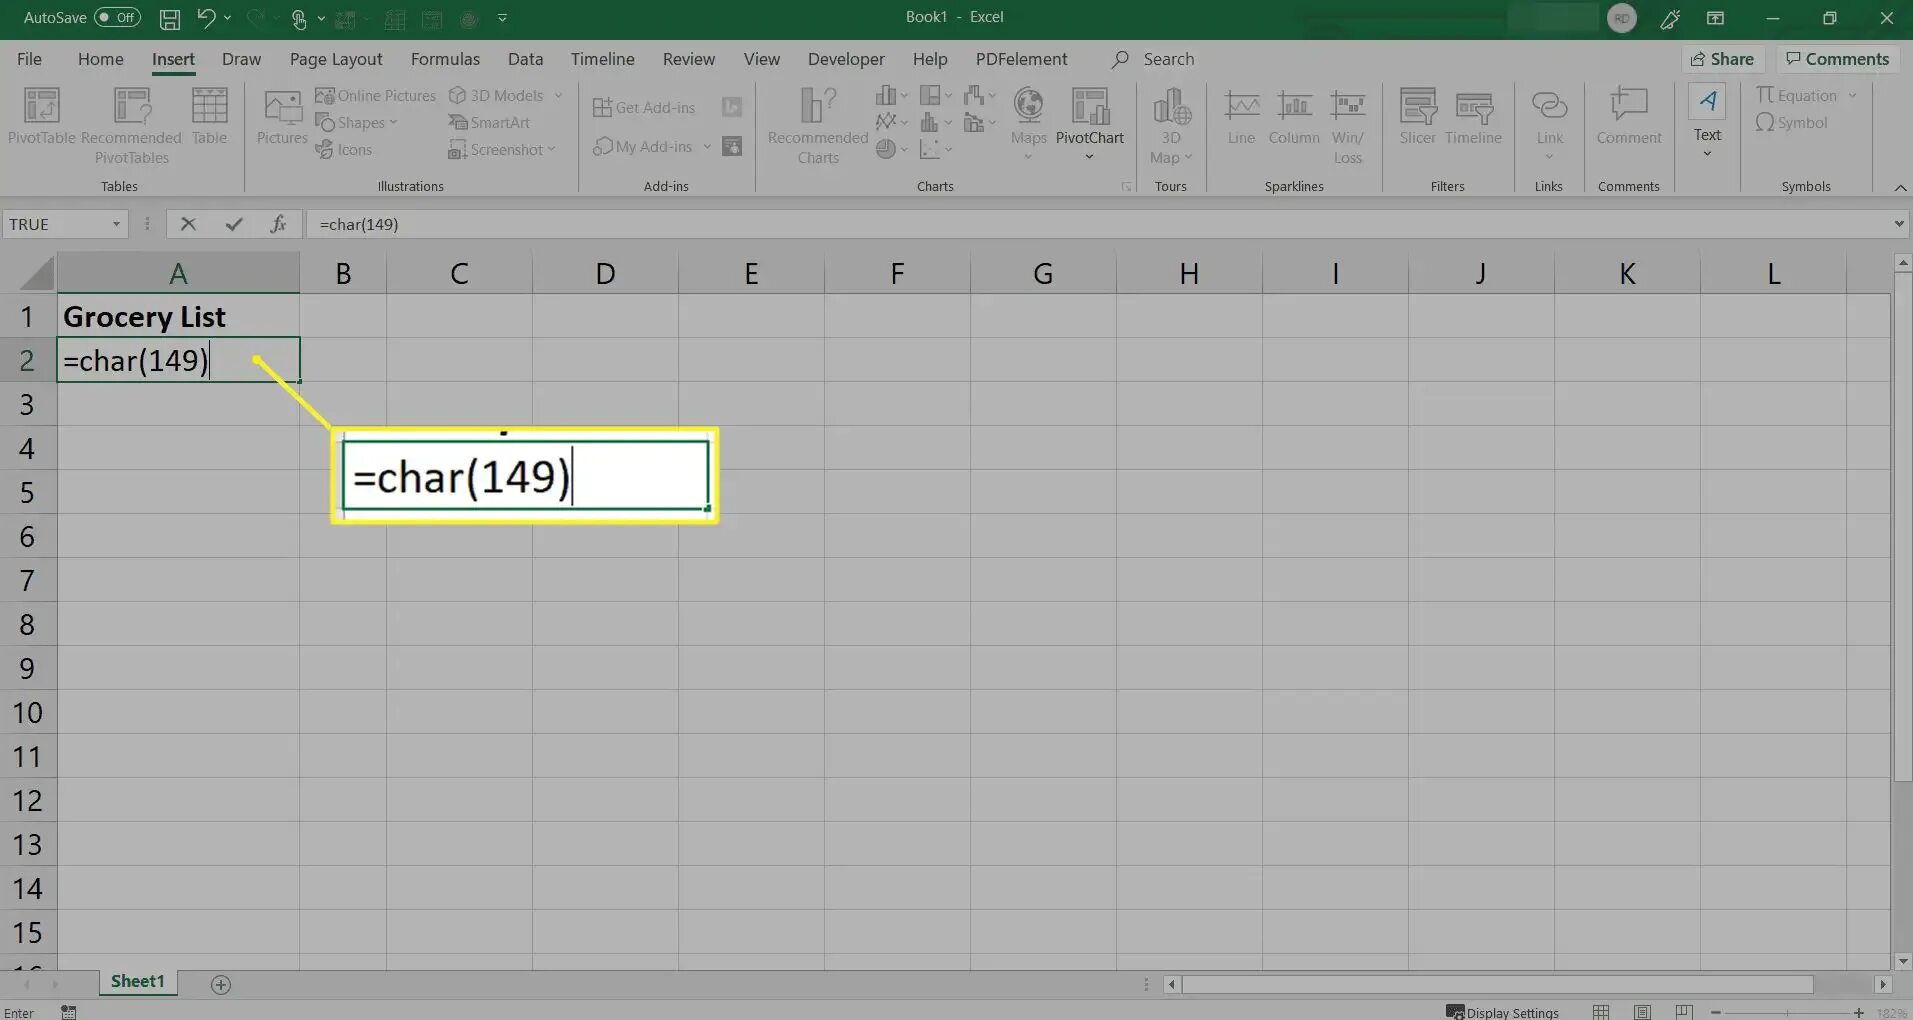Insert a Line sparkline
The height and width of the screenshot is (1020, 1913).
(1241, 117)
